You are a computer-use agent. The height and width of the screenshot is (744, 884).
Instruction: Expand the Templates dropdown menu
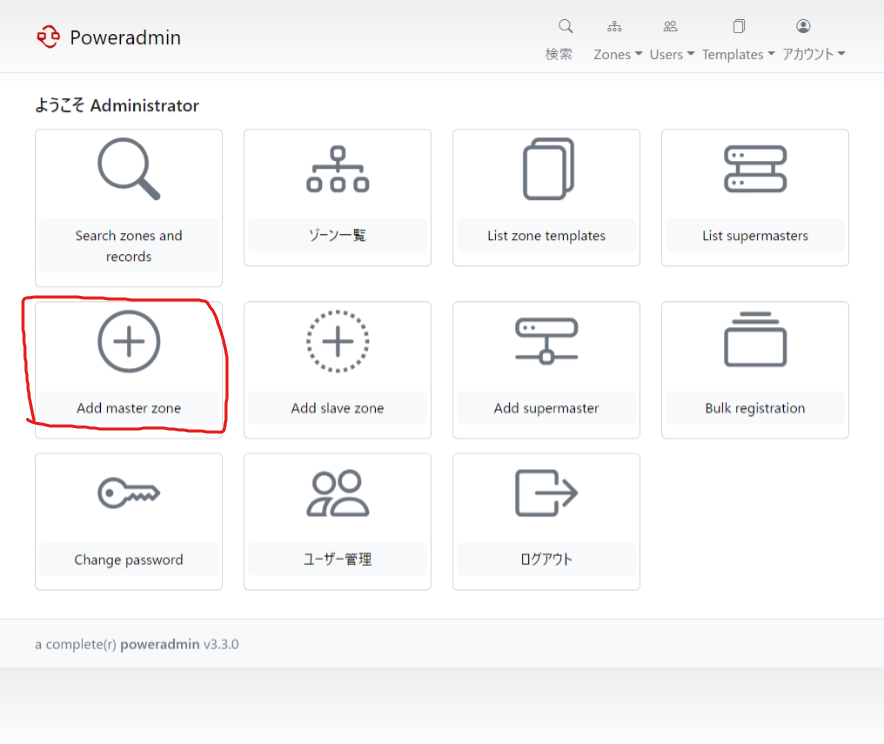click(x=739, y=54)
